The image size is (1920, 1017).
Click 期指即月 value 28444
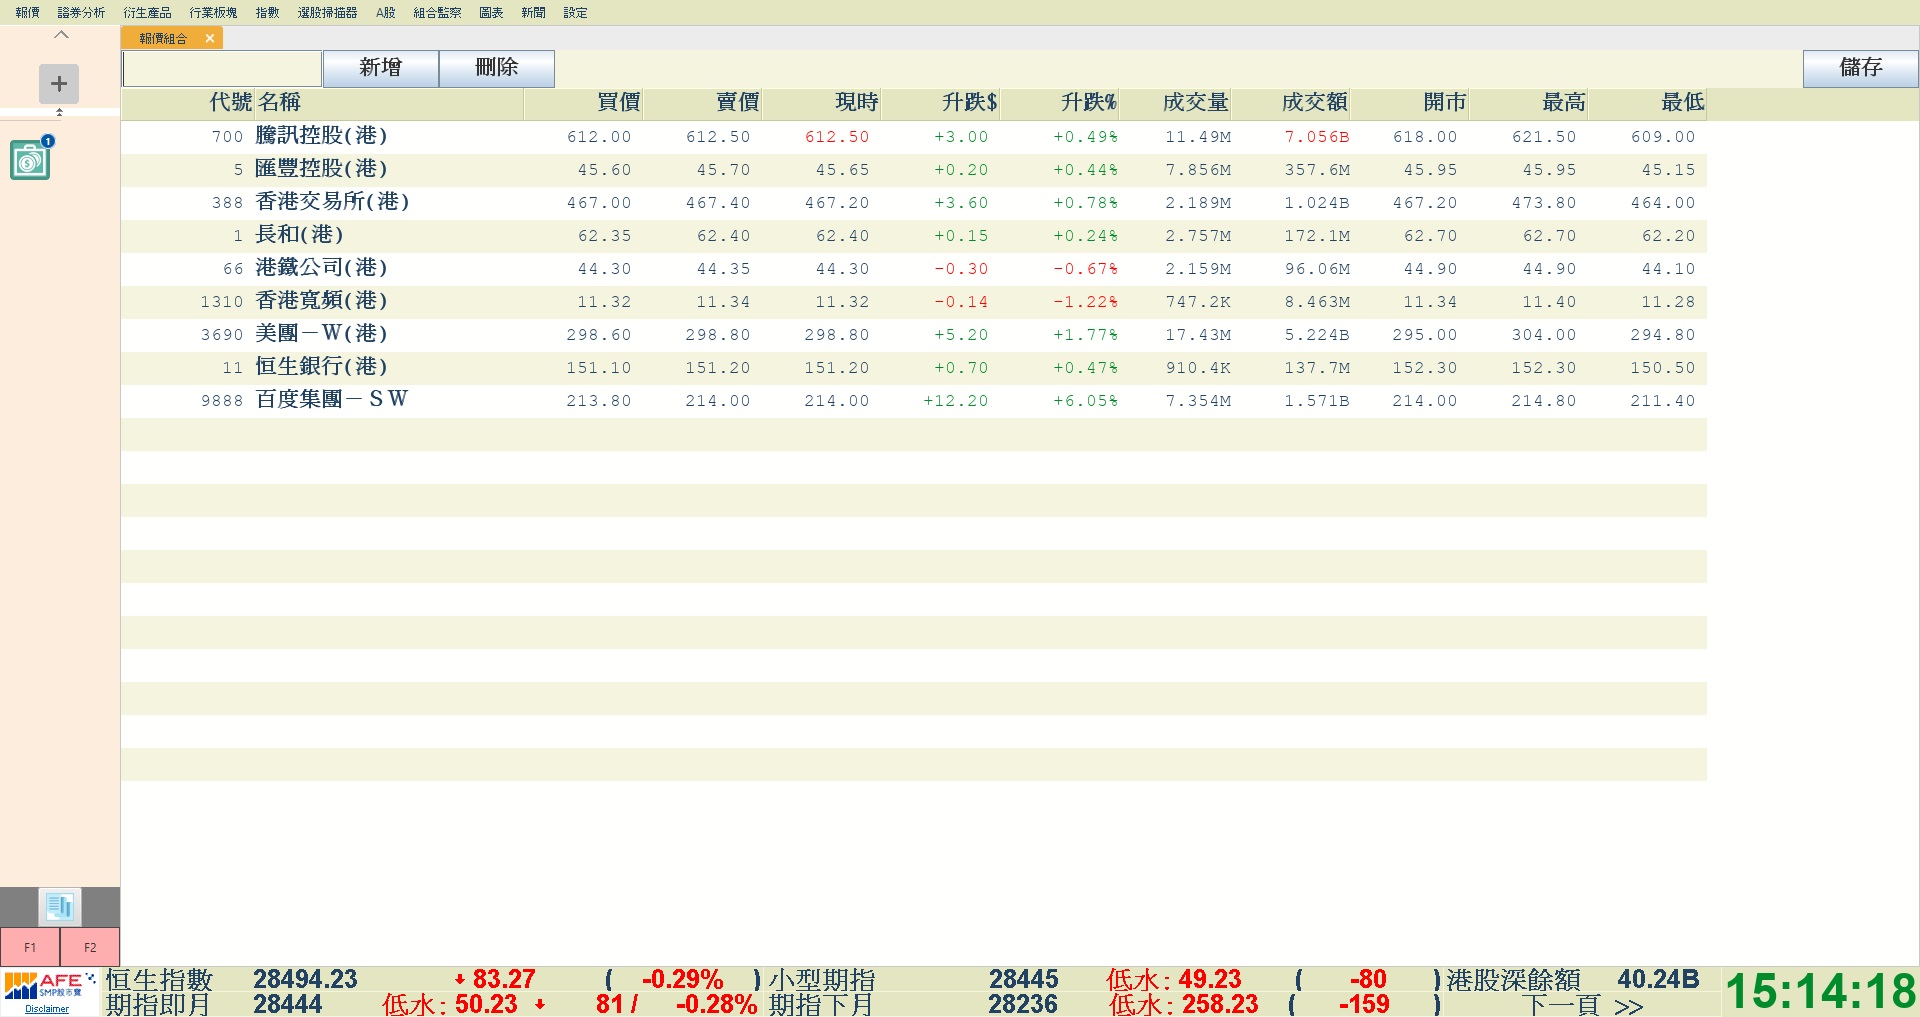click(287, 1004)
